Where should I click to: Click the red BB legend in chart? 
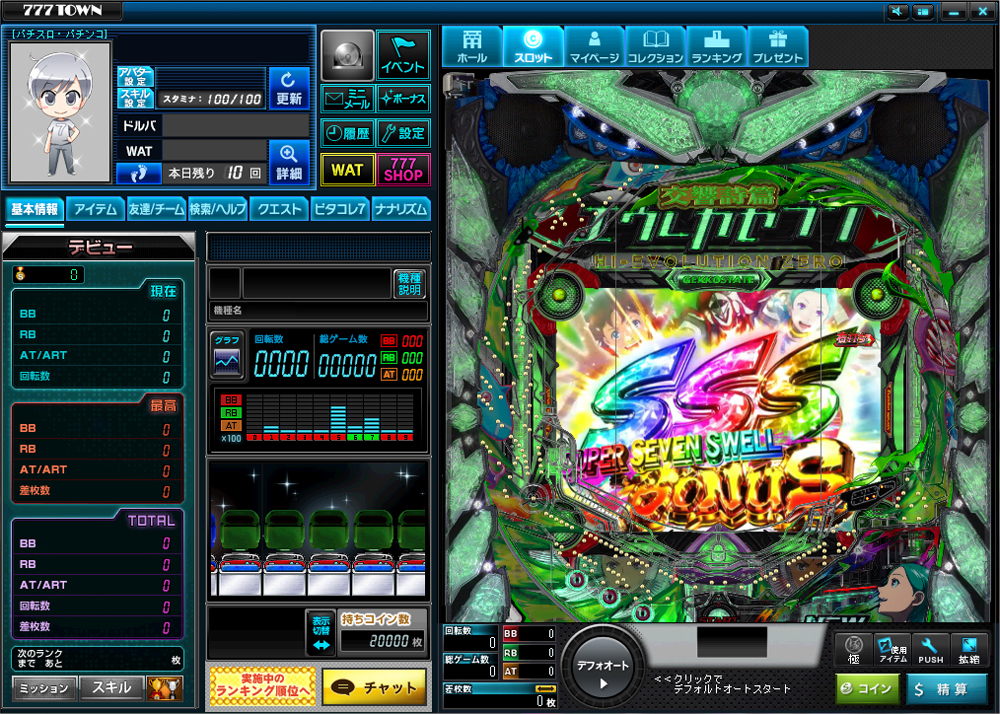click(231, 400)
